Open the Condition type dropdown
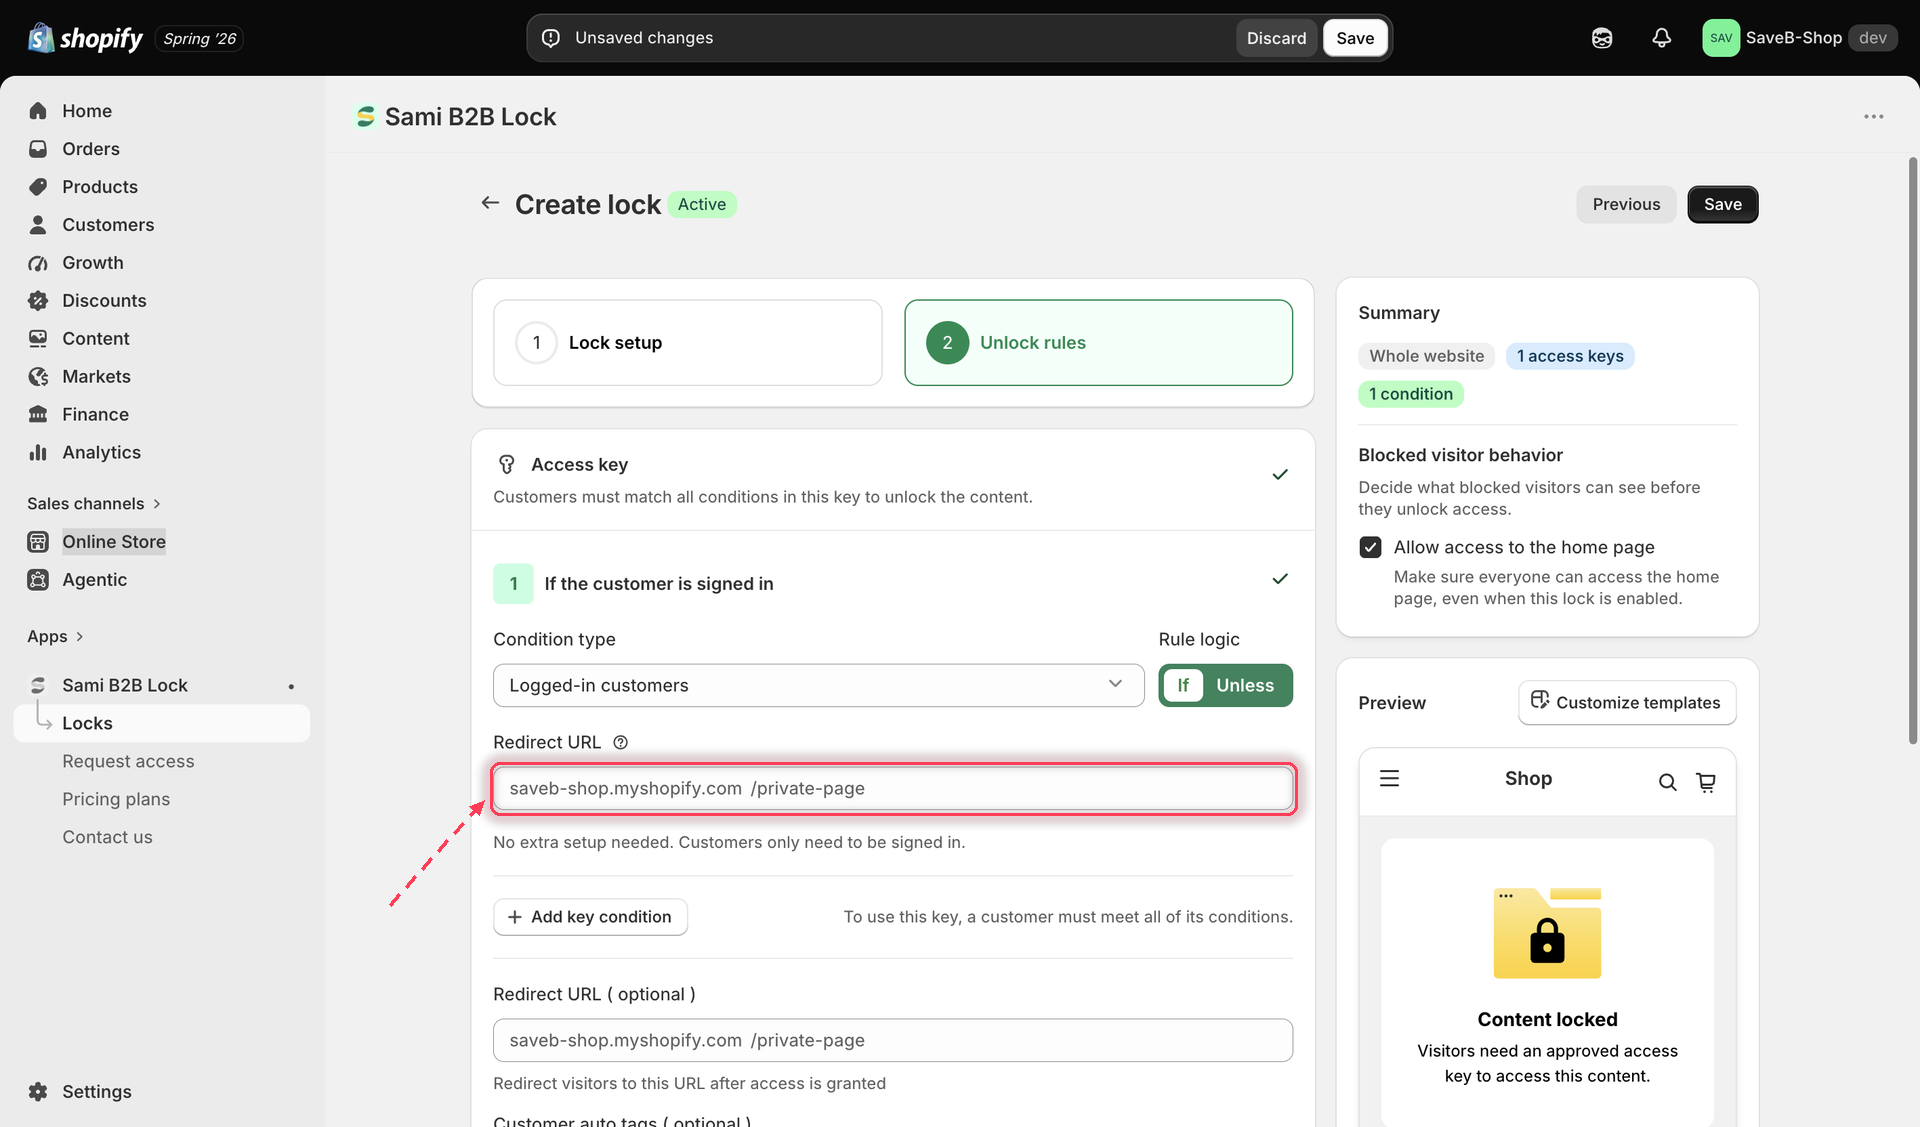 [818, 685]
